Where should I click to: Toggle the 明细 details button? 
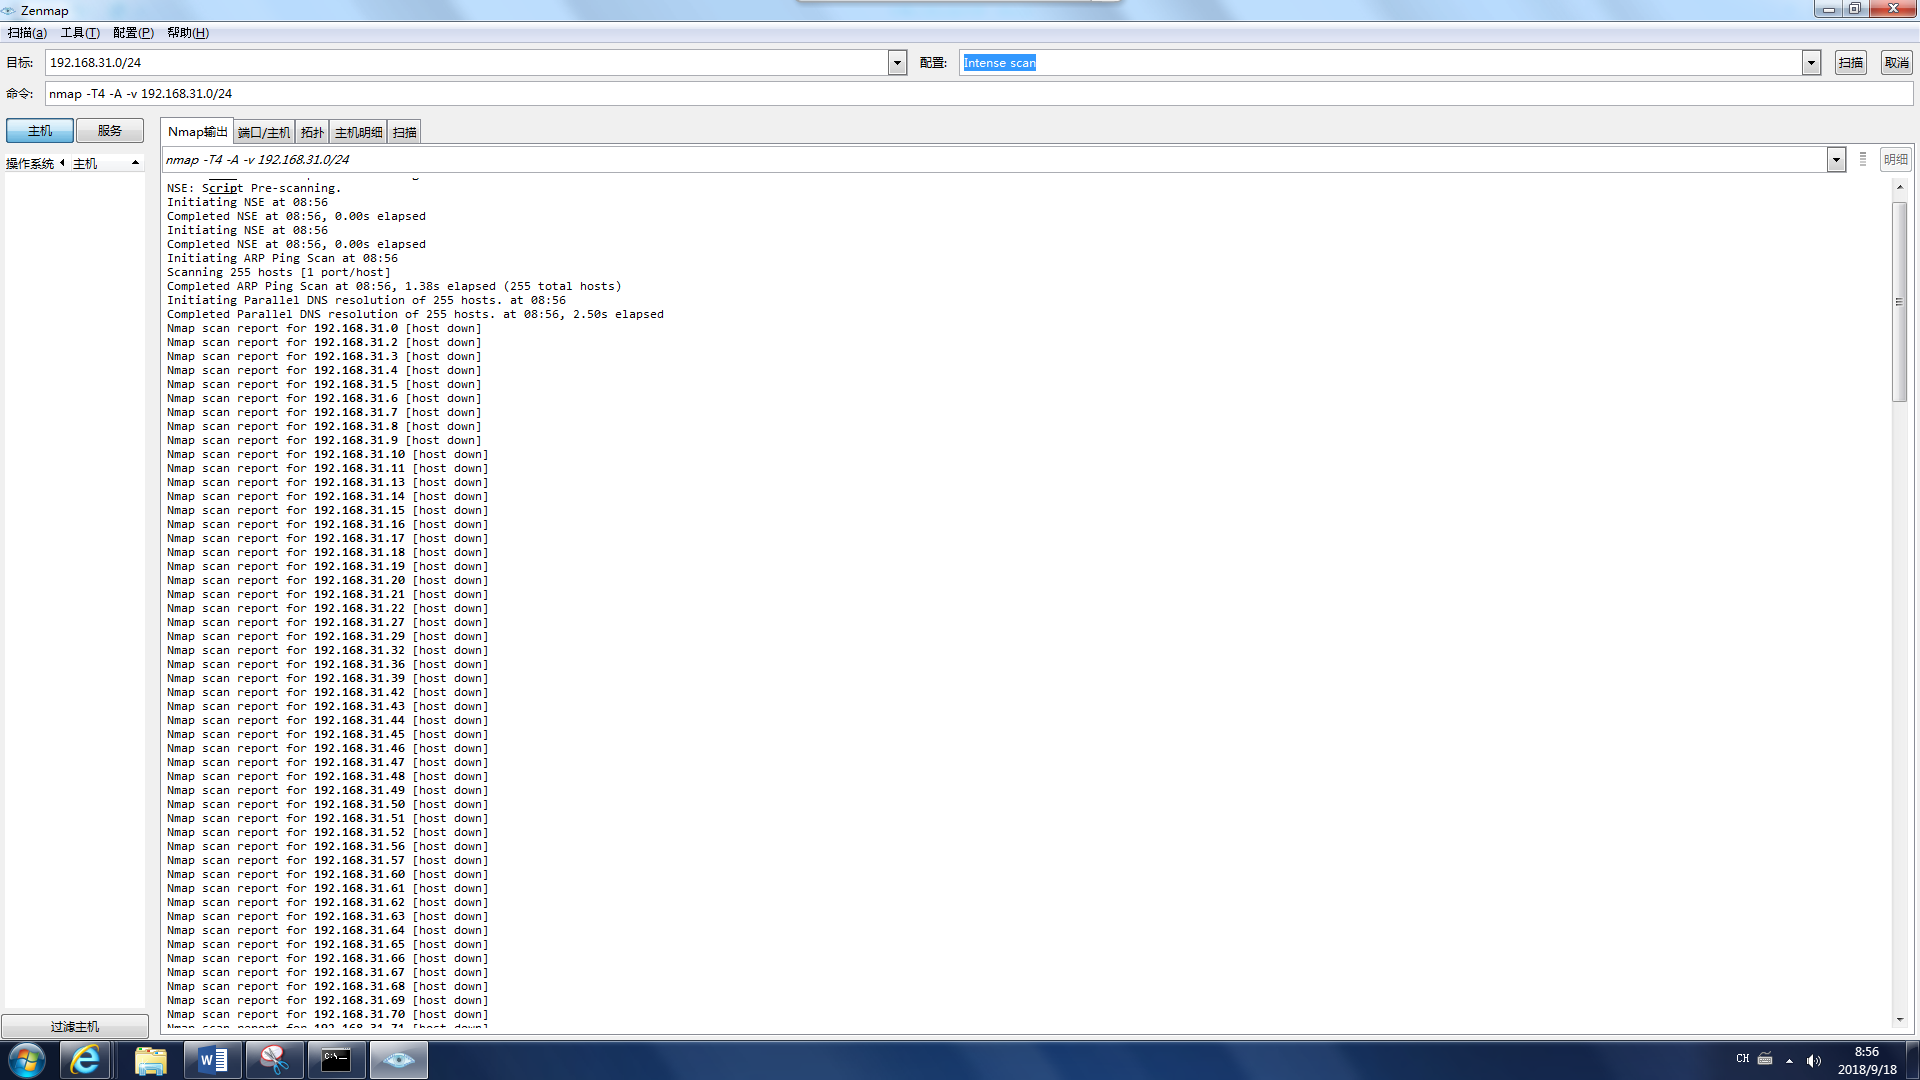pyautogui.click(x=1895, y=160)
